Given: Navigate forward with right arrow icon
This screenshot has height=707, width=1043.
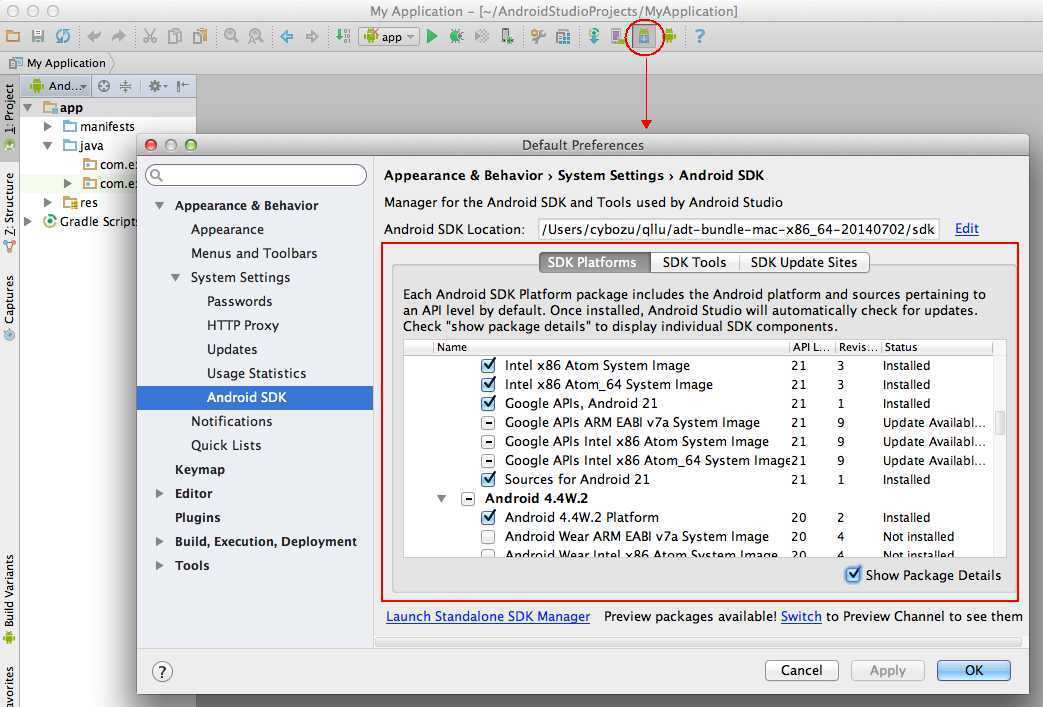Looking at the screenshot, I should tap(312, 37).
